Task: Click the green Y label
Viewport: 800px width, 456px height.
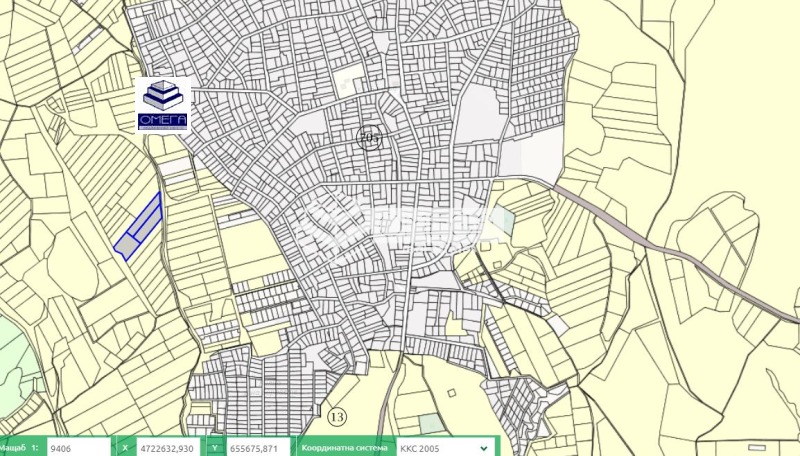Action: pyautogui.click(x=215, y=449)
